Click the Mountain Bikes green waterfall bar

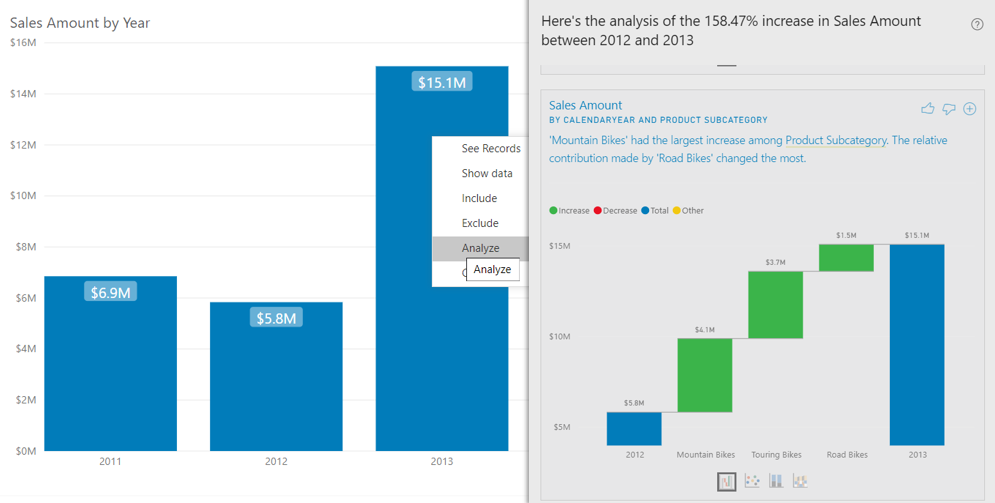[704, 375]
